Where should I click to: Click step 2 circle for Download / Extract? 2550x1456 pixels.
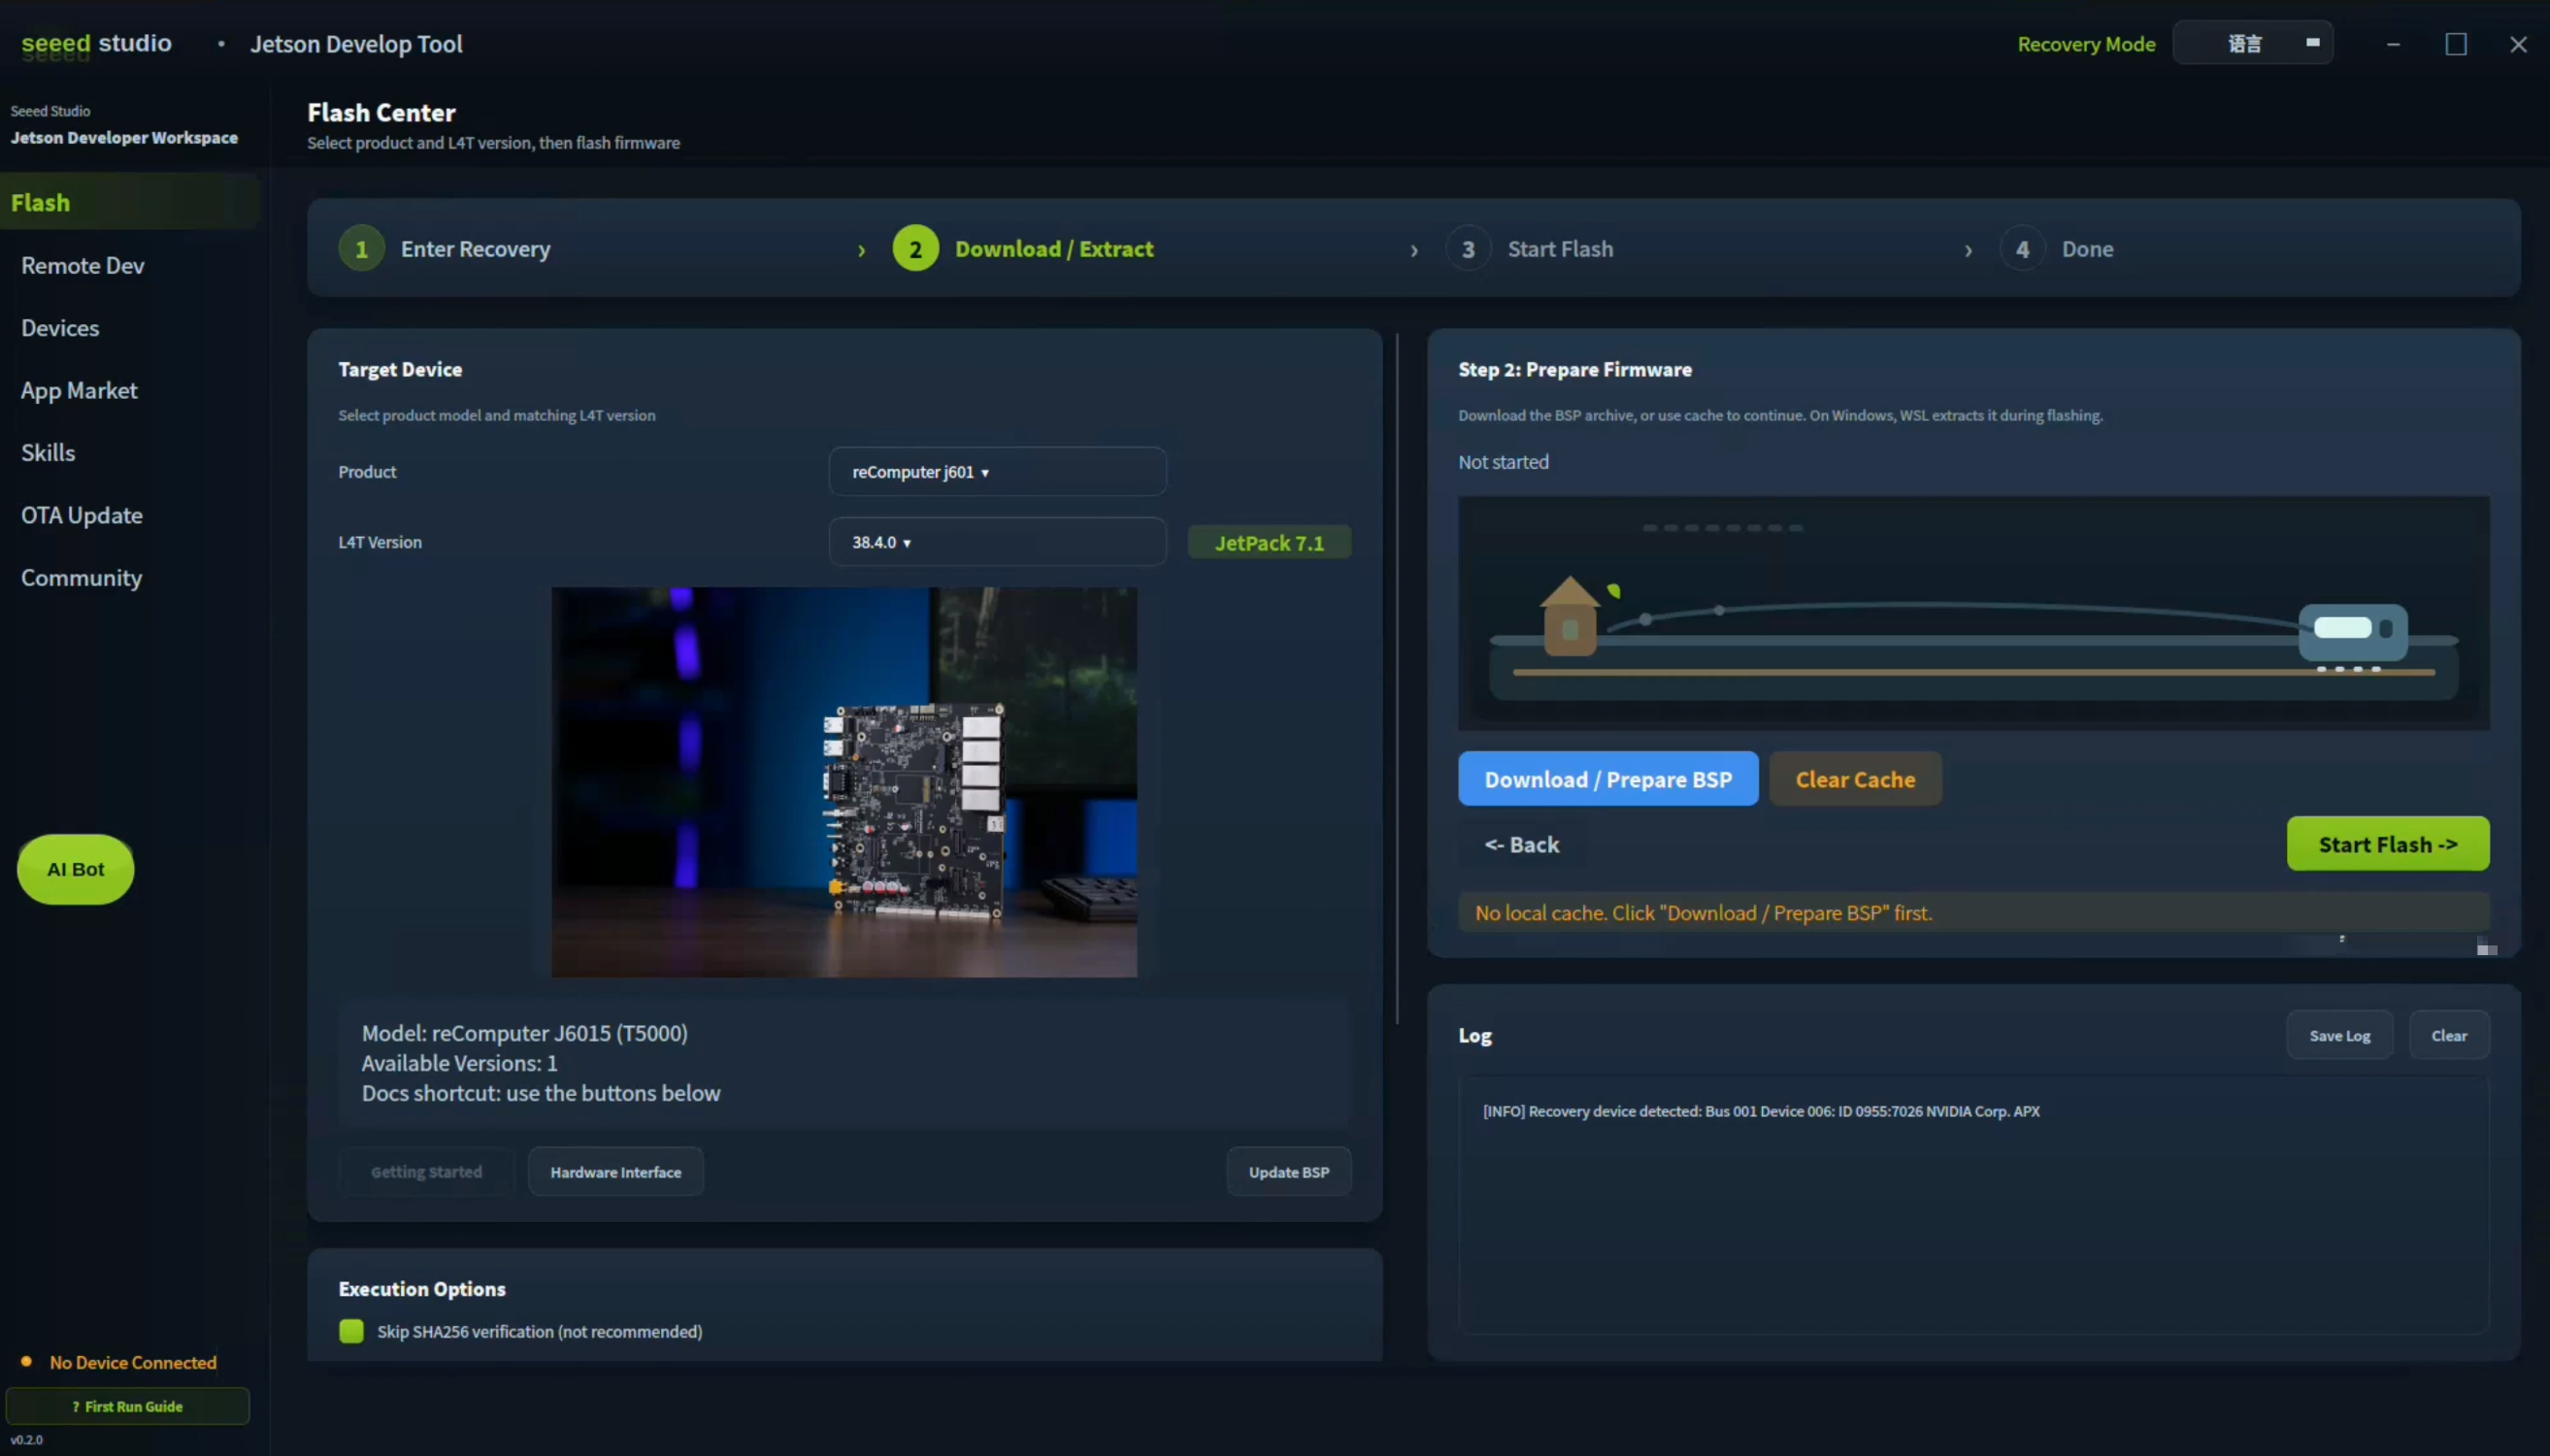pyautogui.click(x=915, y=249)
